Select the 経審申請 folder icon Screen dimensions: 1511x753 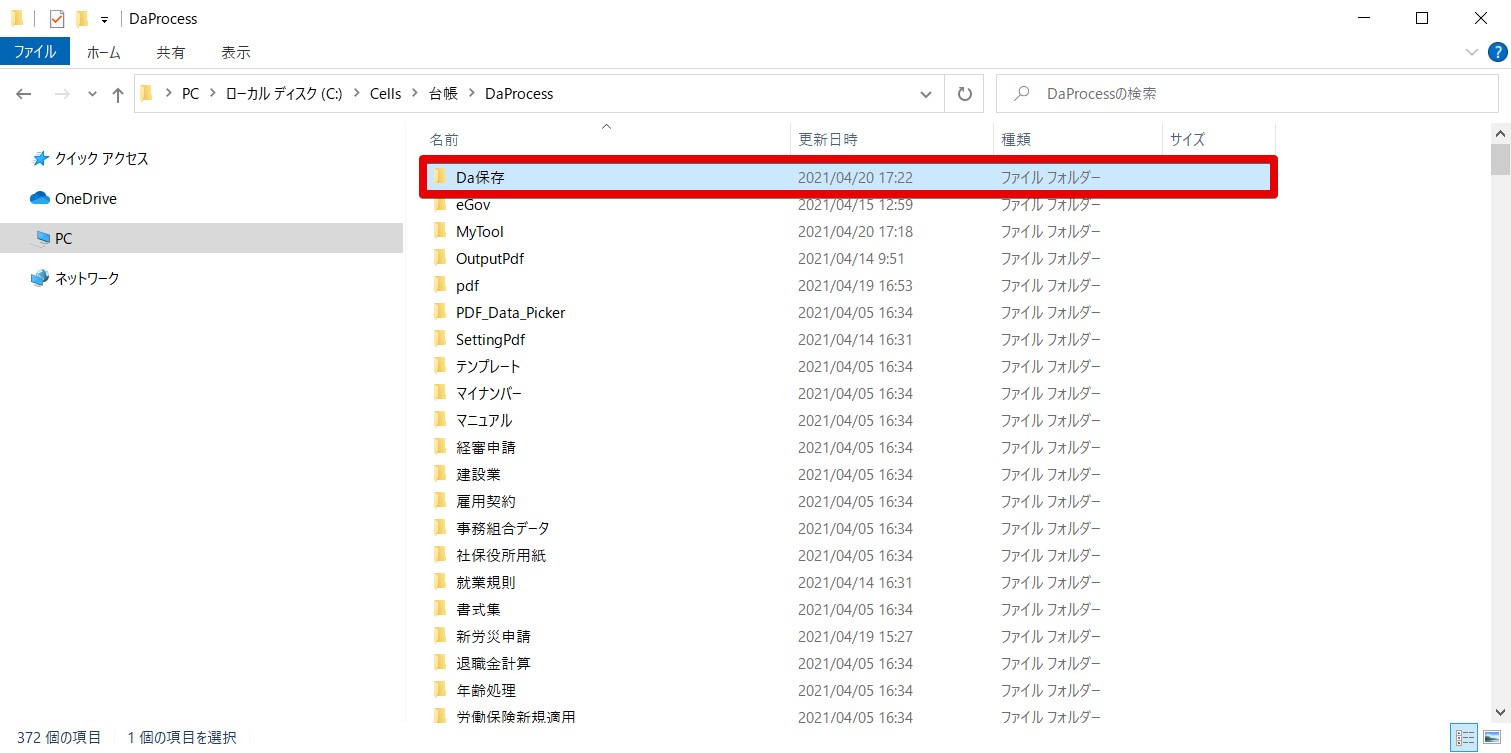tap(440, 447)
